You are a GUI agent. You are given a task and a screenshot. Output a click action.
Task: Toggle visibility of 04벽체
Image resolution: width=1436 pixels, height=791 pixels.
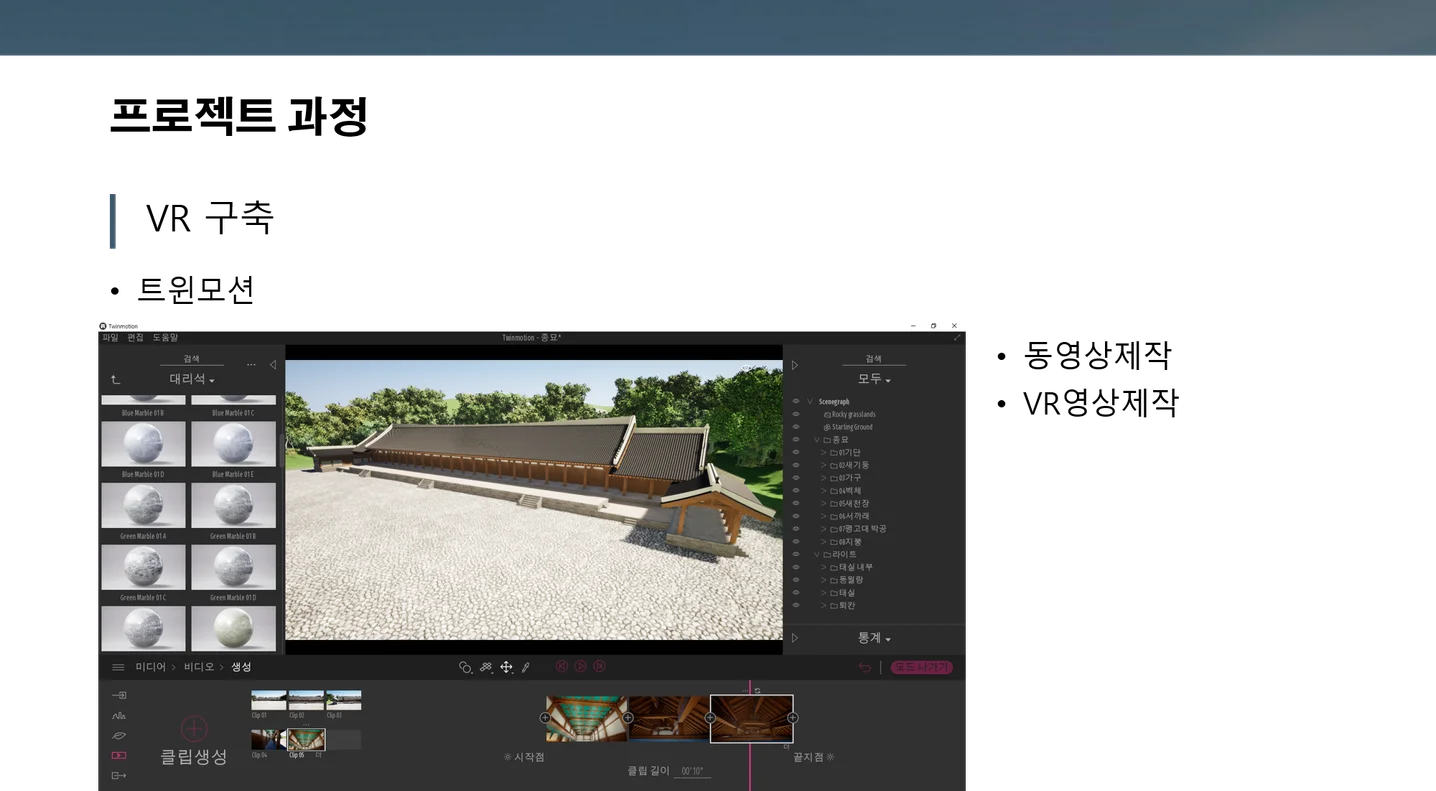796,490
